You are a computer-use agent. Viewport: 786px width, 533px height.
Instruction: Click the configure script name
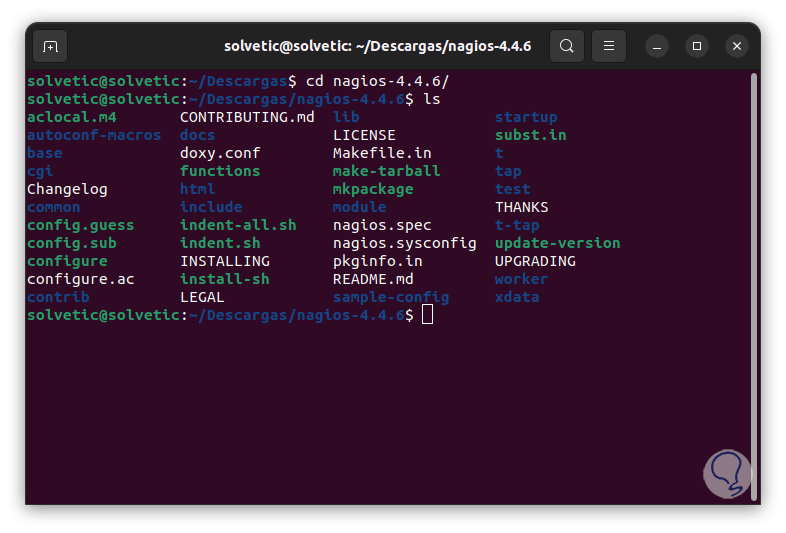67,262
